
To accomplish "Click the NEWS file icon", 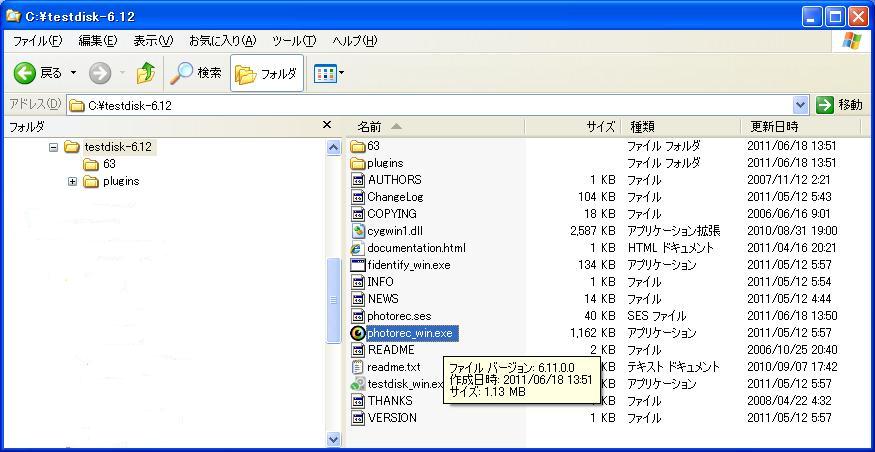I will tap(358, 299).
